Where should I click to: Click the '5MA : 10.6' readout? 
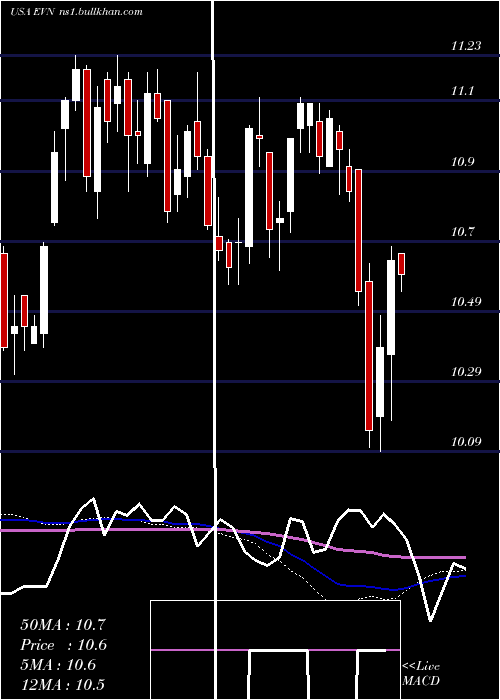[58, 665]
